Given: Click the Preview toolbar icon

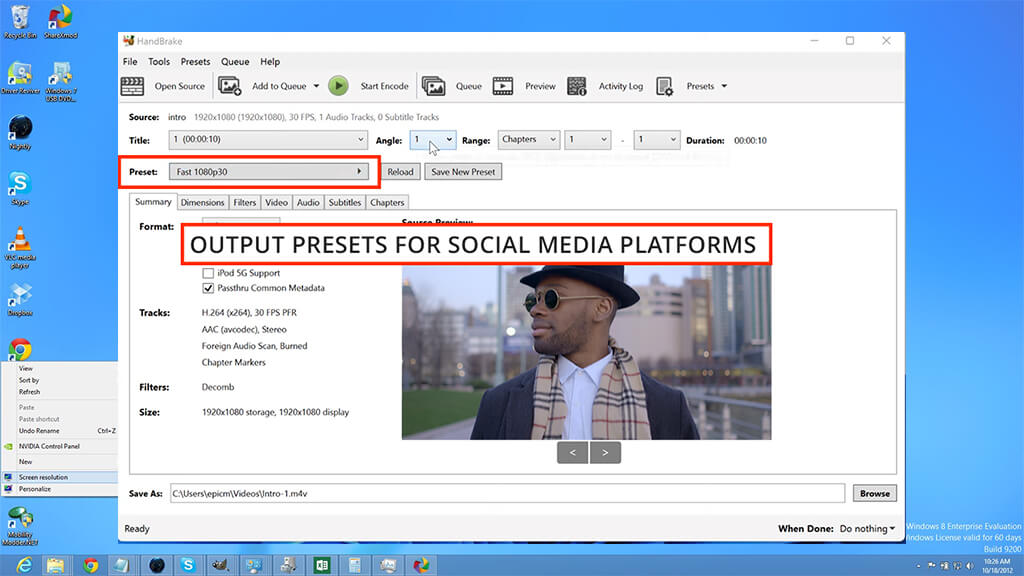Looking at the screenshot, I should (x=502, y=87).
